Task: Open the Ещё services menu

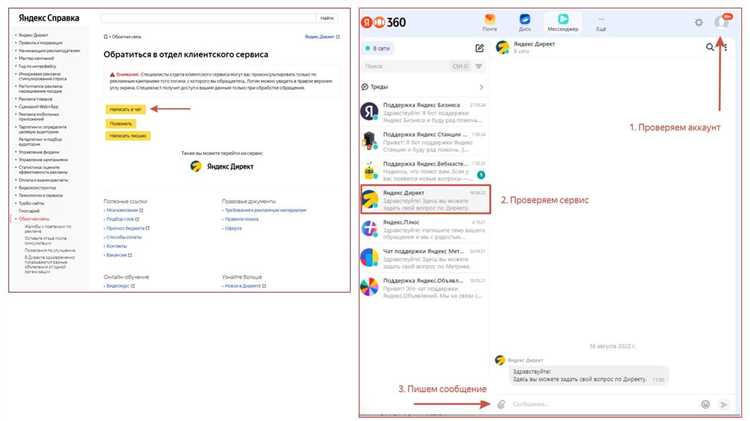Action: [601, 24]
